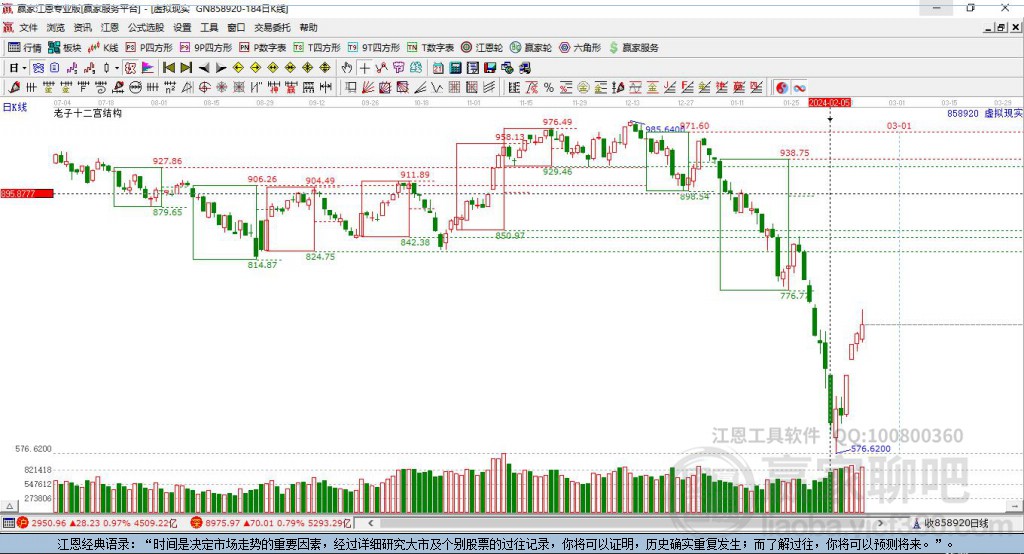Image resolution: width=1024 pixels, height=554 pixels.
Task: Click the 老子十二宫结构 indicator title
Action: coord(88,113)
